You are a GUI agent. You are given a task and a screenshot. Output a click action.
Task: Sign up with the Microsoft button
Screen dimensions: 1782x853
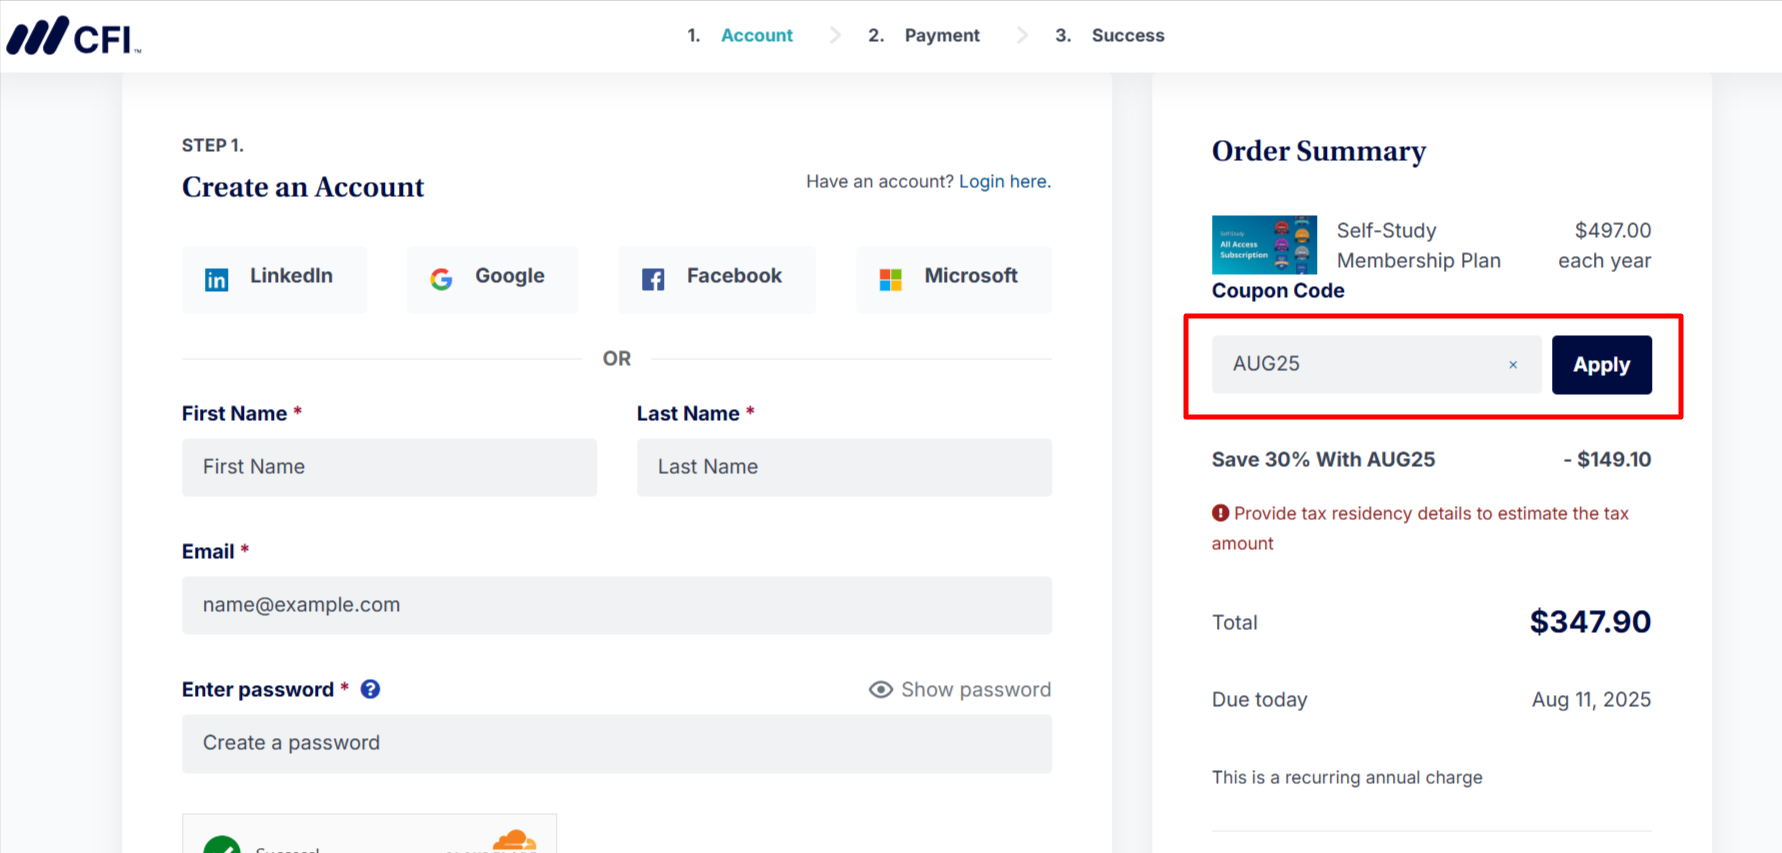[952, 278]
